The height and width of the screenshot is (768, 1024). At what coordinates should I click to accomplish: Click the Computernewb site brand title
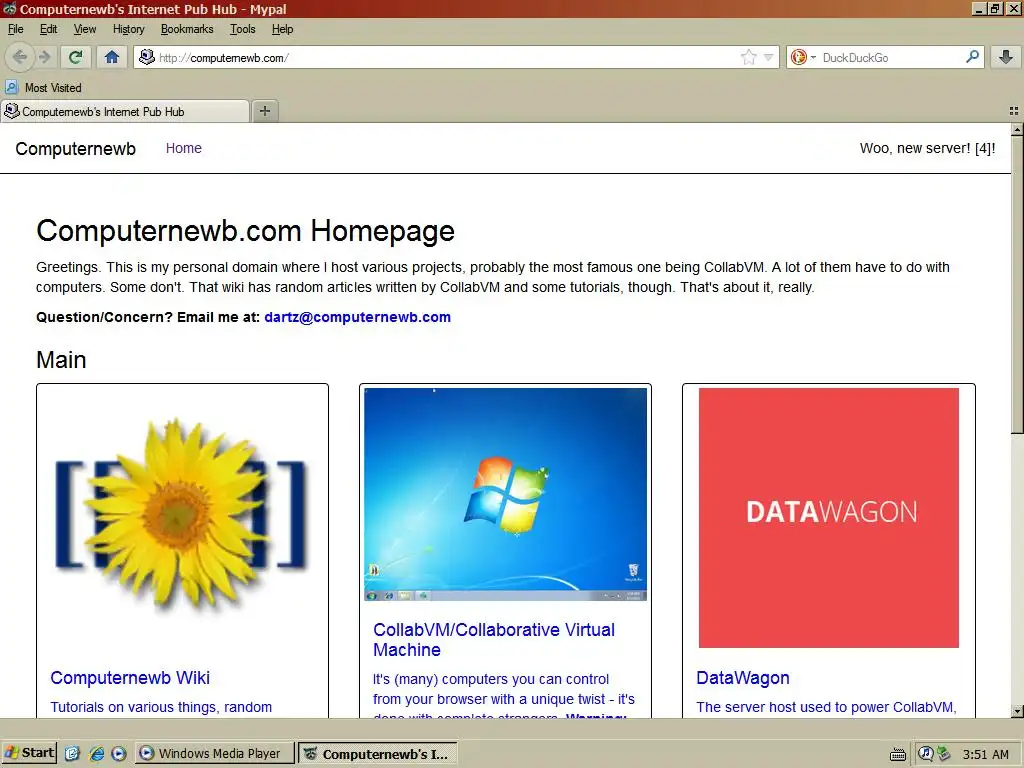click(x=76, y=149)
